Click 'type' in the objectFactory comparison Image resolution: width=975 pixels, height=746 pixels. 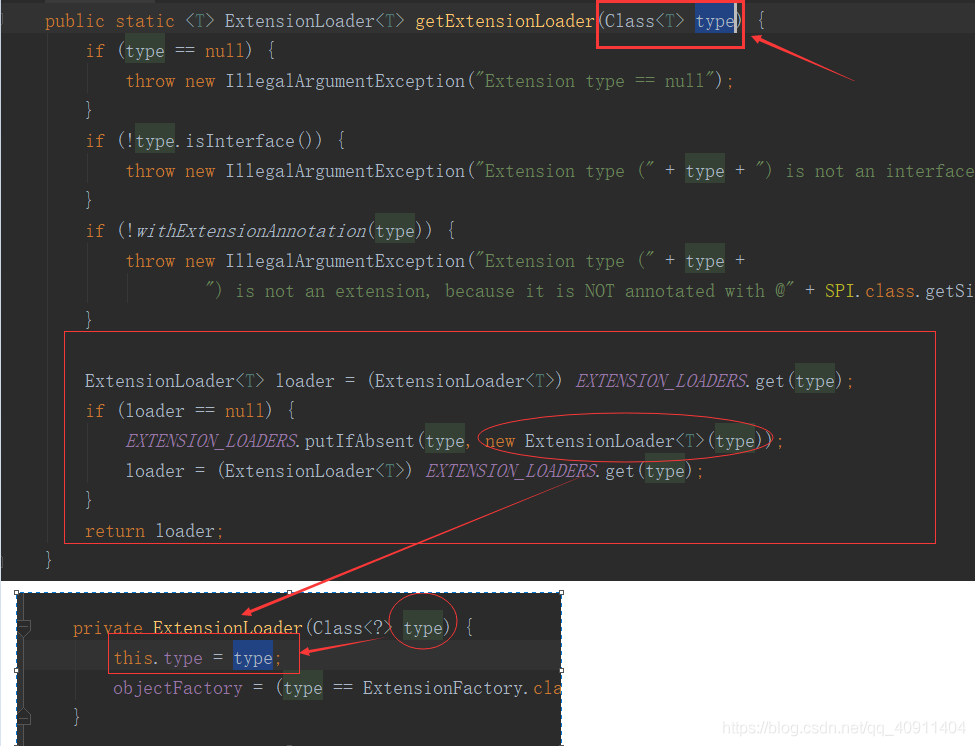click(x=303, y=688)
